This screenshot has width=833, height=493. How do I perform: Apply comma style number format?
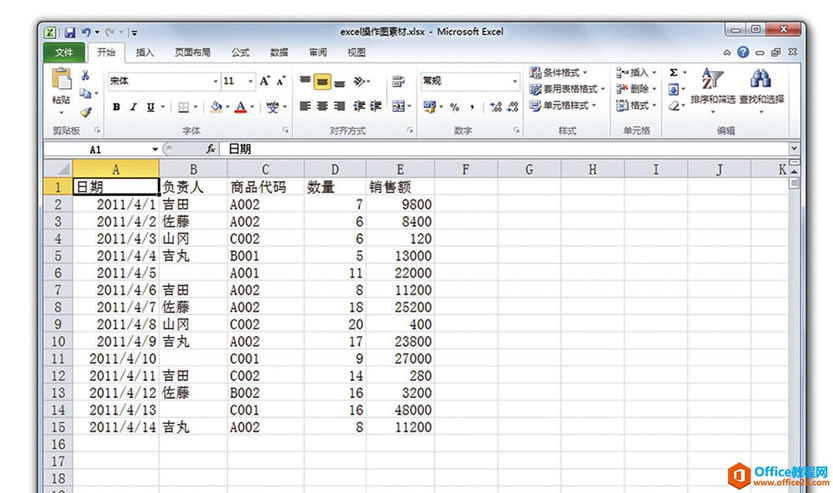point(472,107)
